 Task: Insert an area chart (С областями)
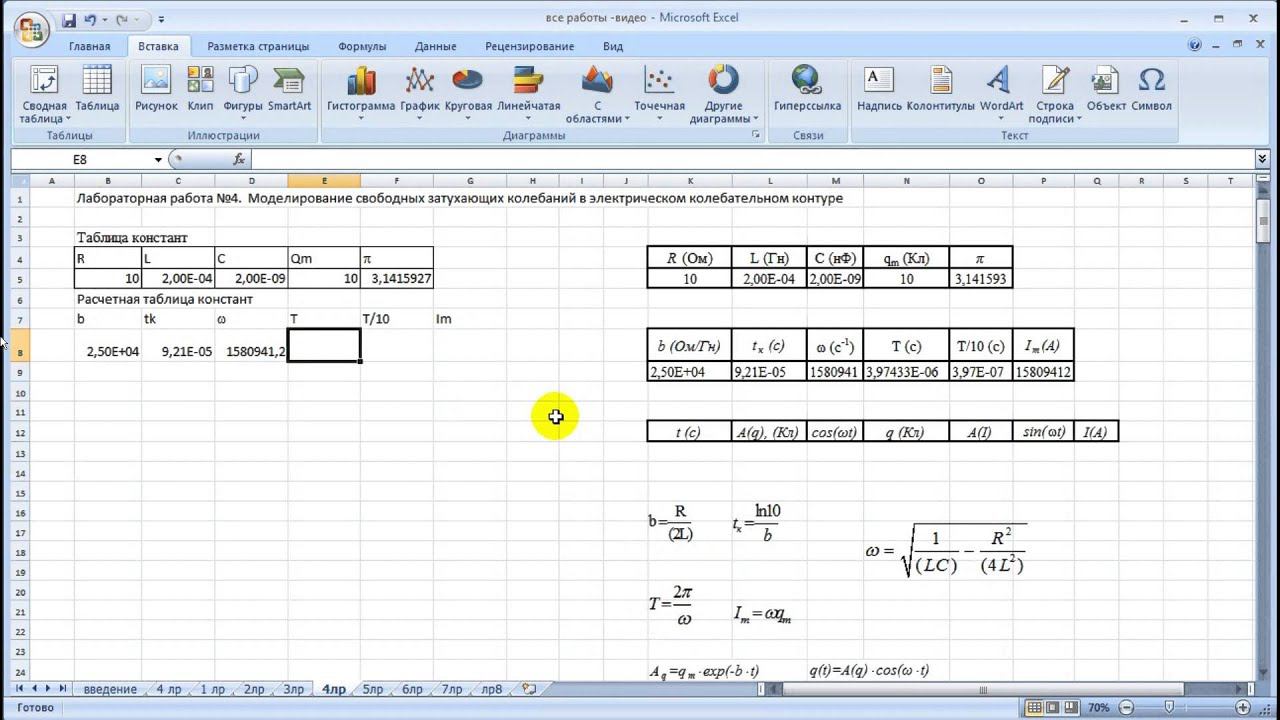(597, 94)
